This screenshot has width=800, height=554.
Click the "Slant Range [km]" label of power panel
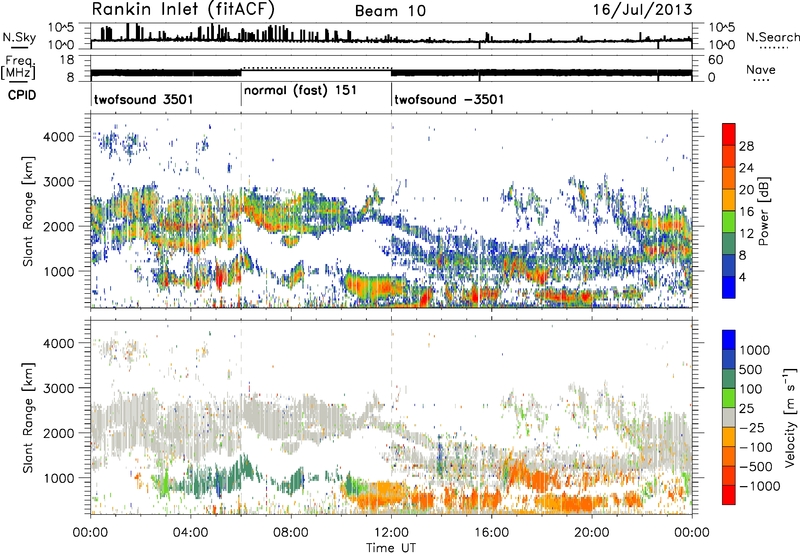pyautogui.click(x=28, y=211)
